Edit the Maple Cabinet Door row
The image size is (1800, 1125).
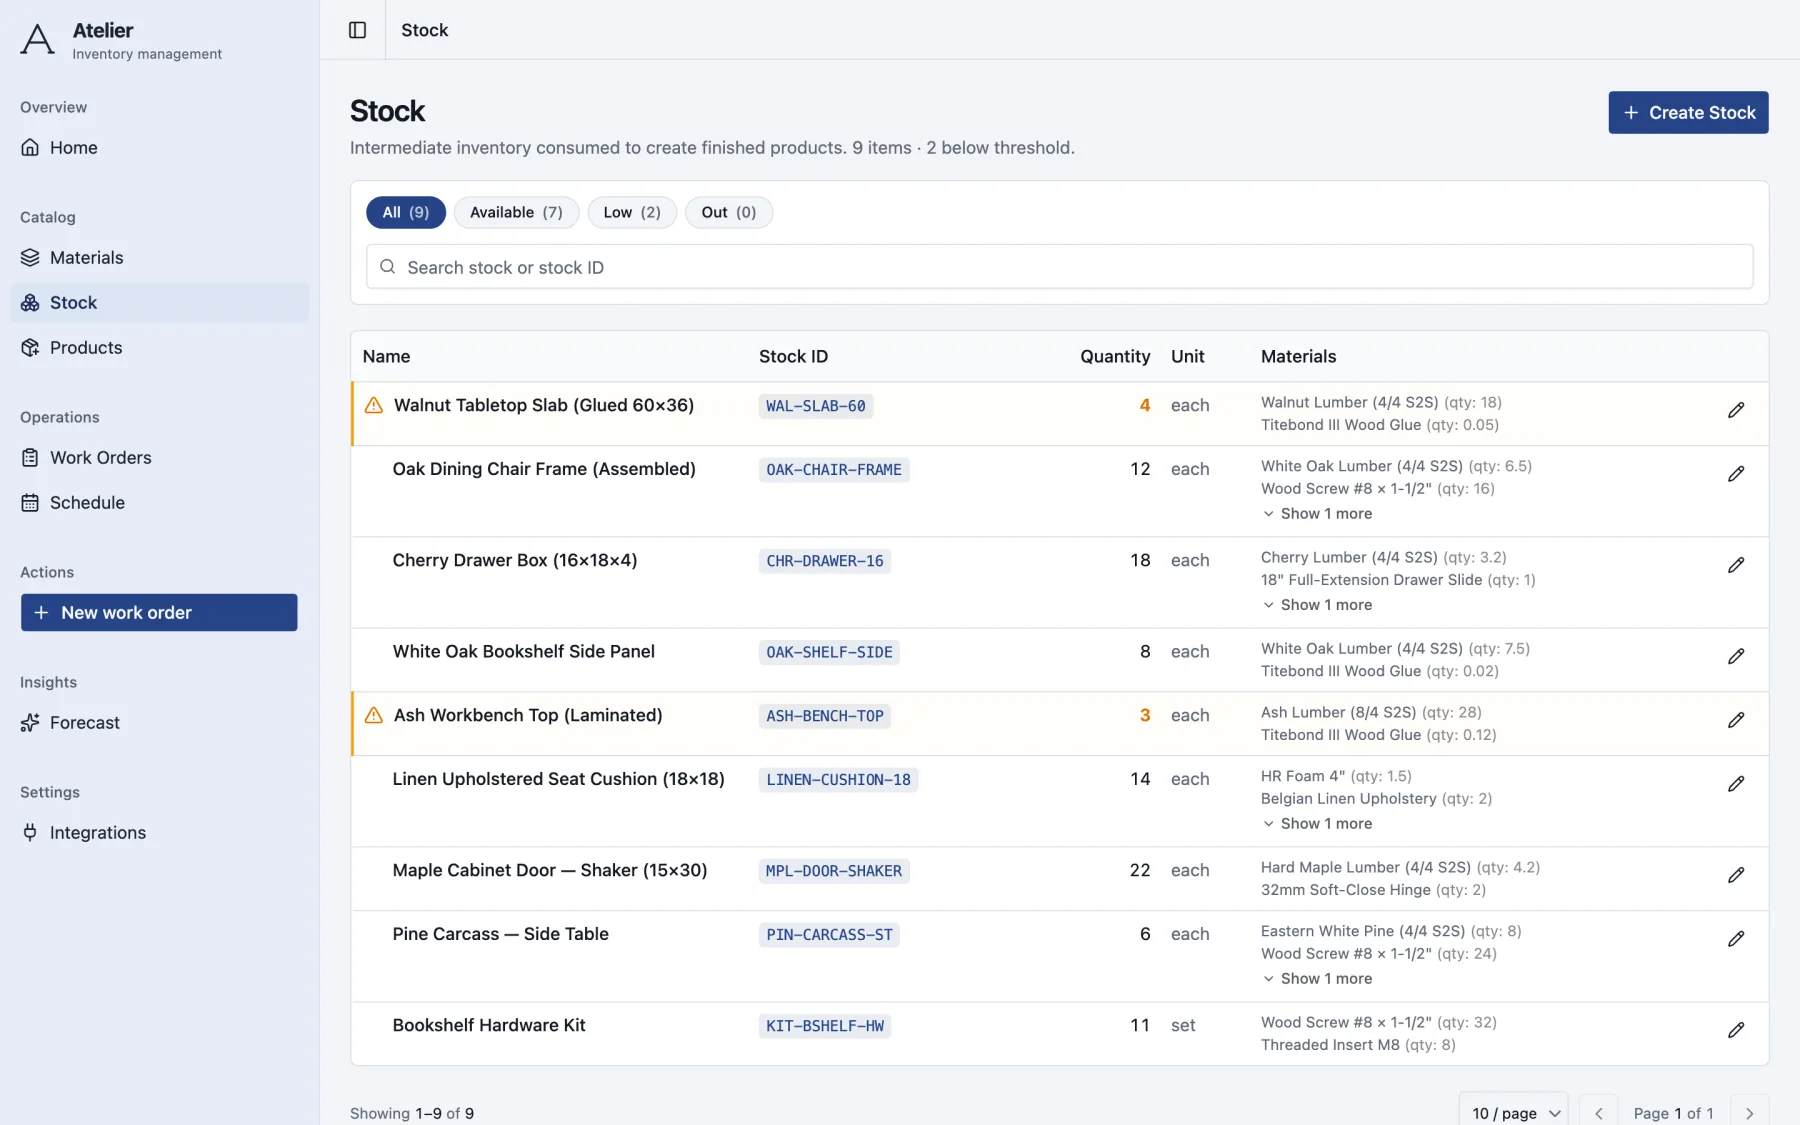(1736, 875)
